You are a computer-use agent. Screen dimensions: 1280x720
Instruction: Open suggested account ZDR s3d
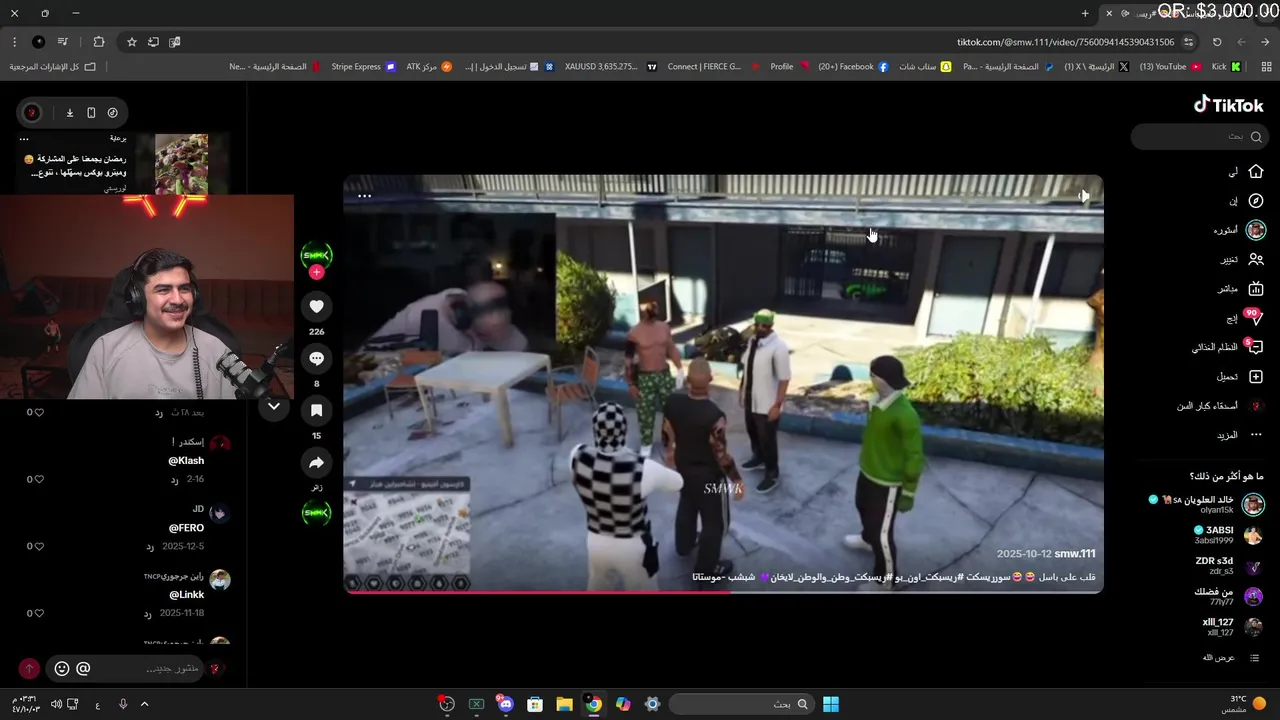pyautogui.click(x=1228, y=566)
